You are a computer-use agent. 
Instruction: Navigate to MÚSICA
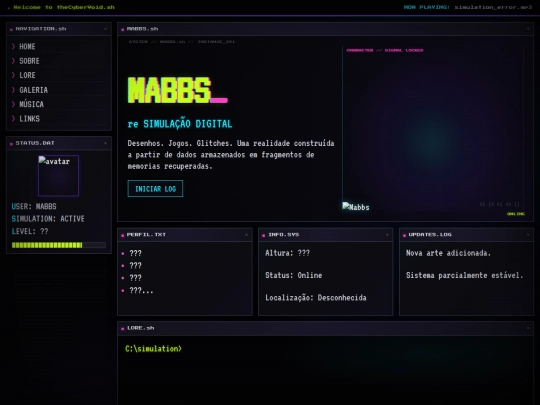pyautogui.click(x=59, y=104)
